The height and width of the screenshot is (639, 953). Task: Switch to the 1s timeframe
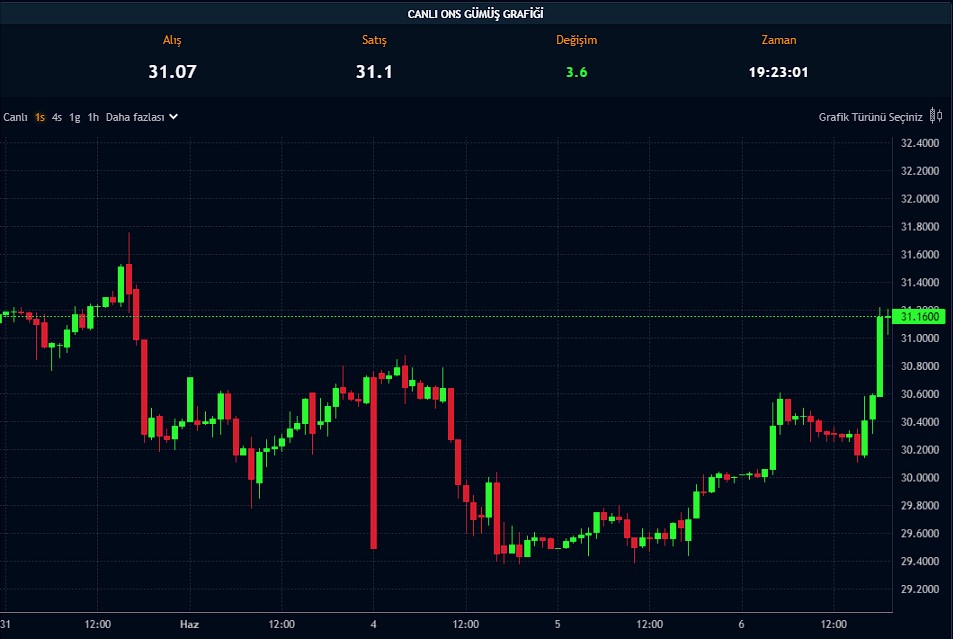pyautogui.click(x=40, y=117)
